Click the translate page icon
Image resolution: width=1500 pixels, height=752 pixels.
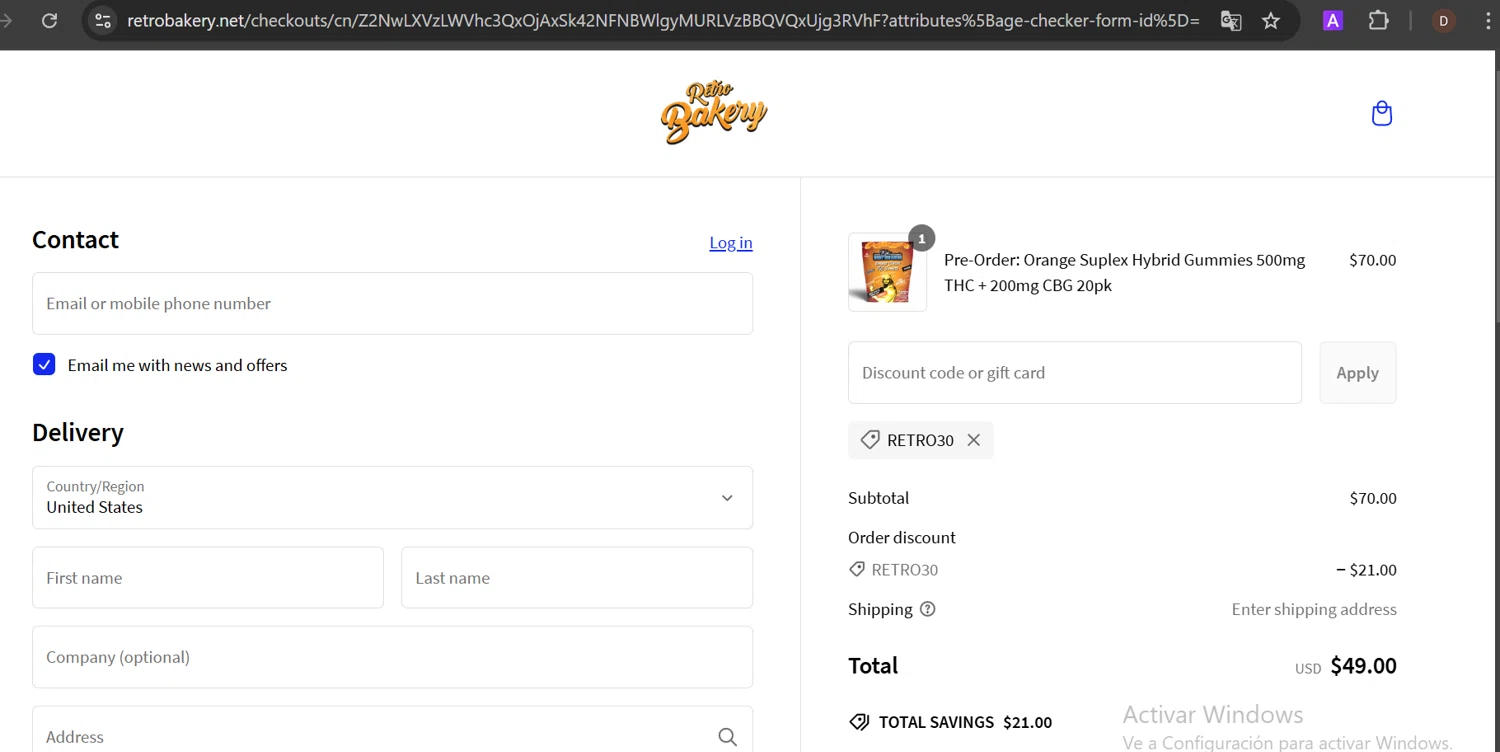pyautogui.click(x=1231, y=20)
